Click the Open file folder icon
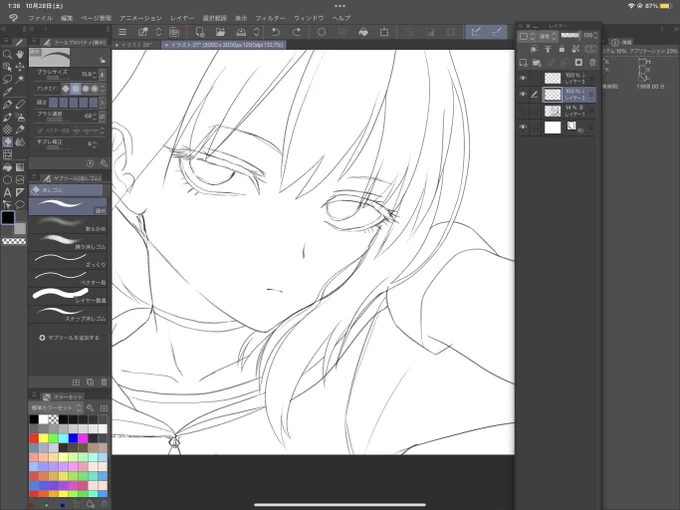Image resolution: width=680 pixels, height=510 pixels. 220,32
